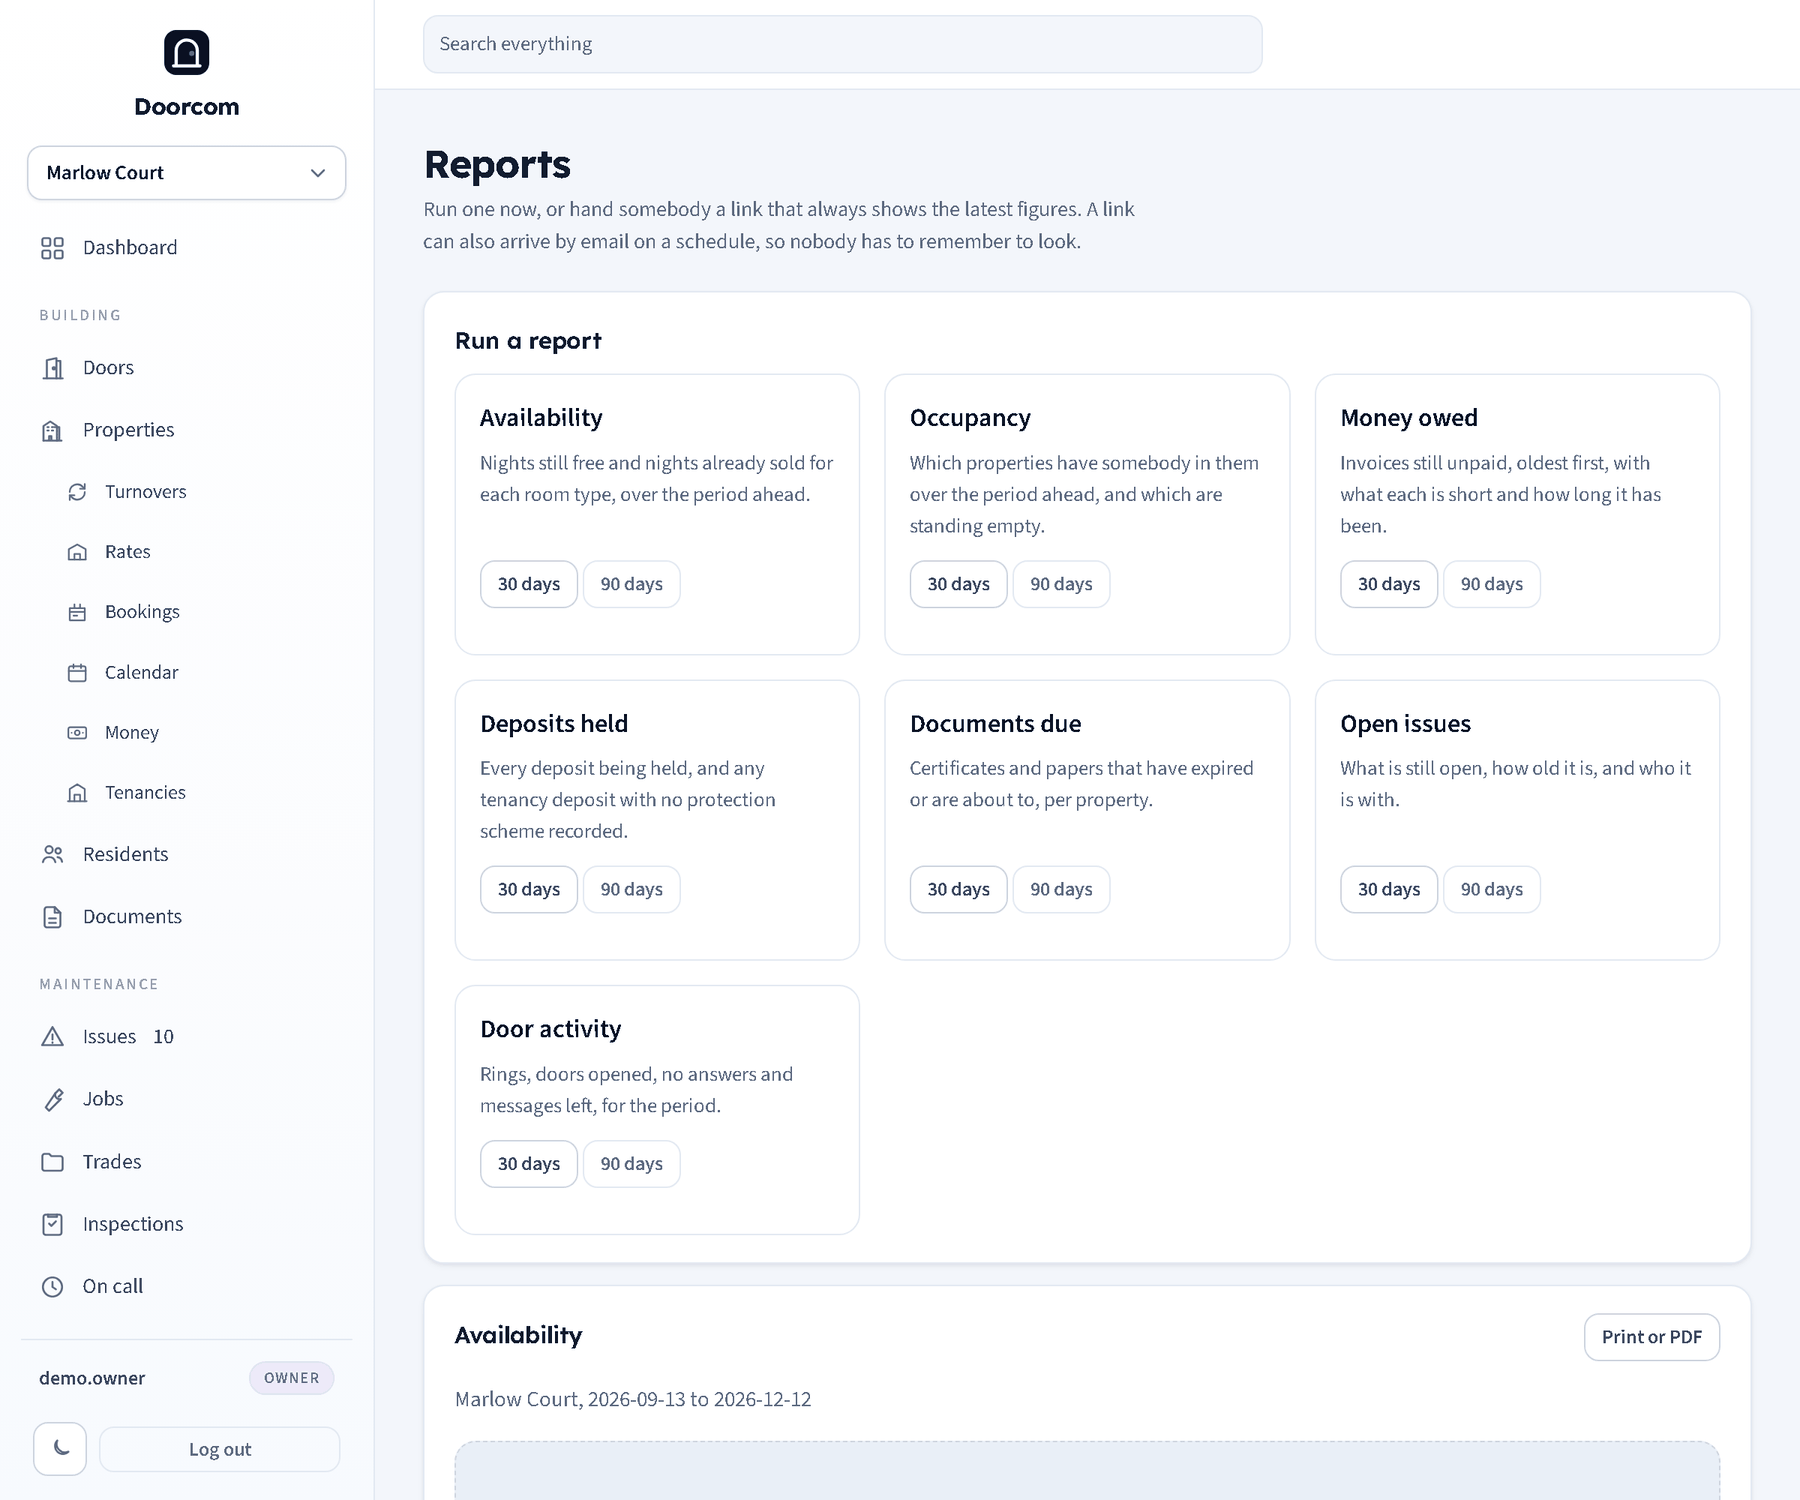Image resolution: width=1800 pixels, height=1500 pixels.
Task: Click the Doorcom logo icon
Action: tap(186, 52)
